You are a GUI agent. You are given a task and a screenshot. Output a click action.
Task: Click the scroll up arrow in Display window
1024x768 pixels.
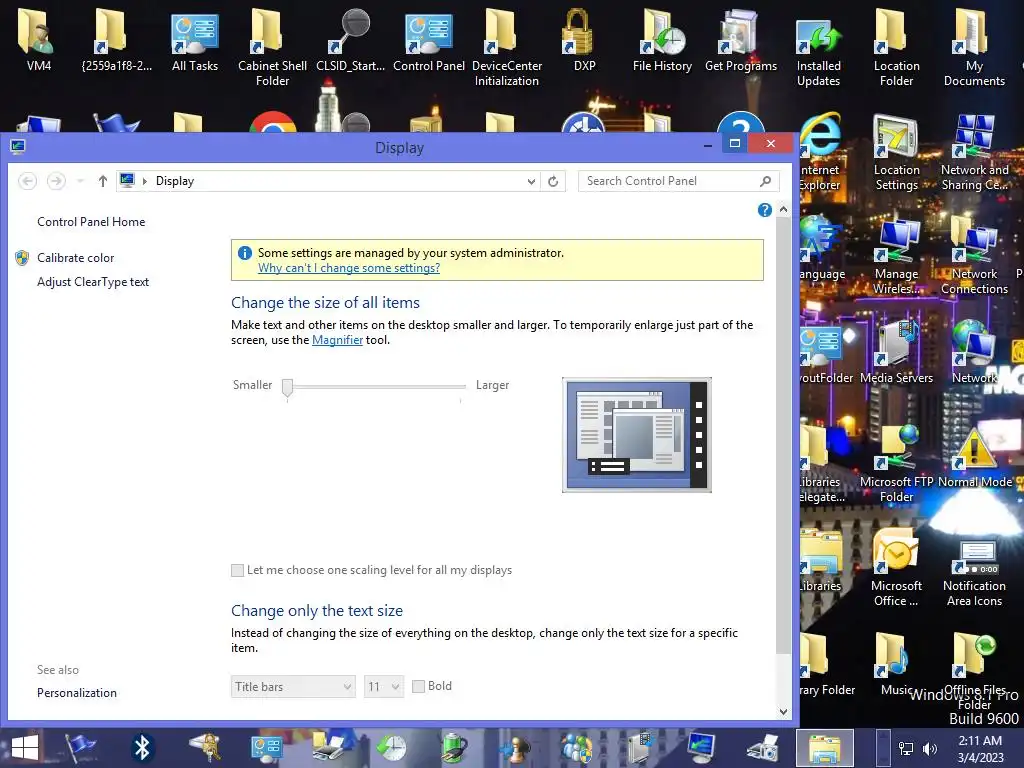783,210
